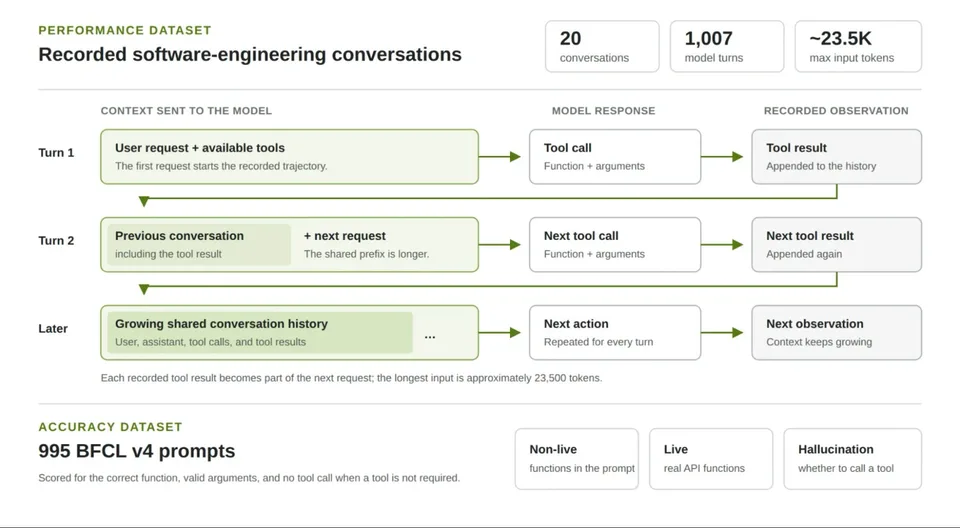Screen dimensions: 960x528
Task: Click arrow between Next tool call and Next tool result
Action: tap(722, 244)
